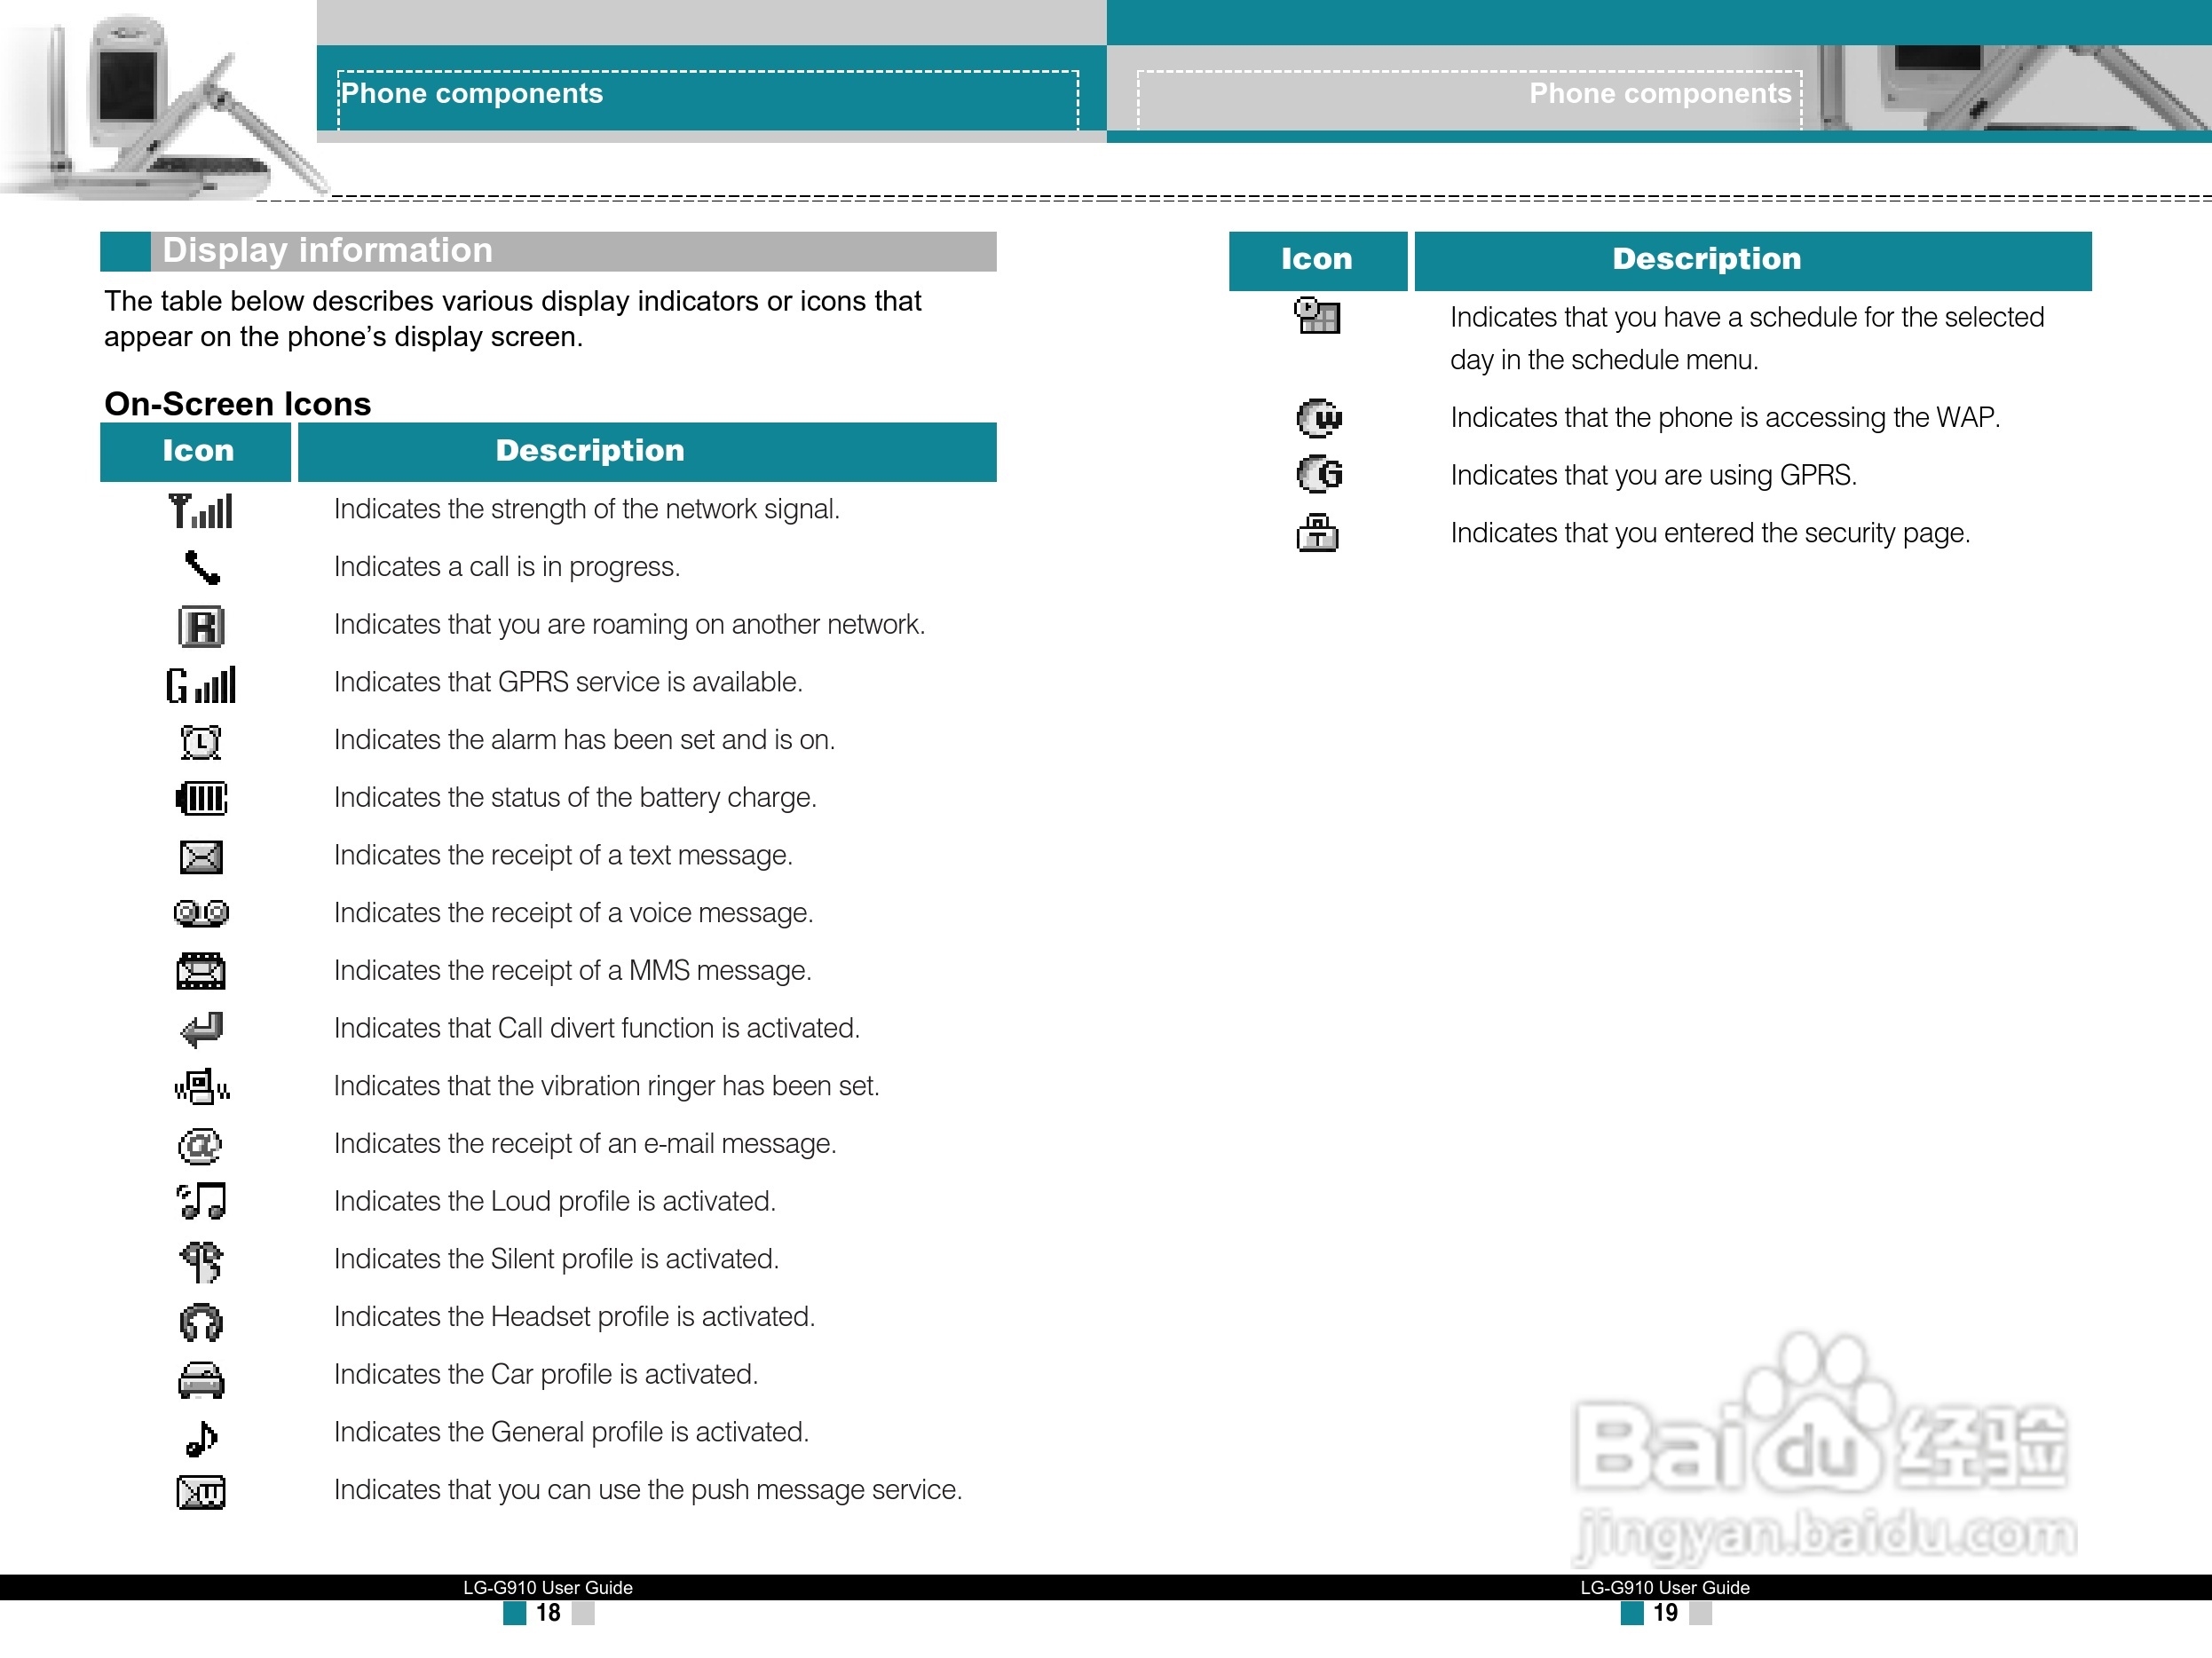Click the security page lock icon
2212x1658 pixels.
1317,533
